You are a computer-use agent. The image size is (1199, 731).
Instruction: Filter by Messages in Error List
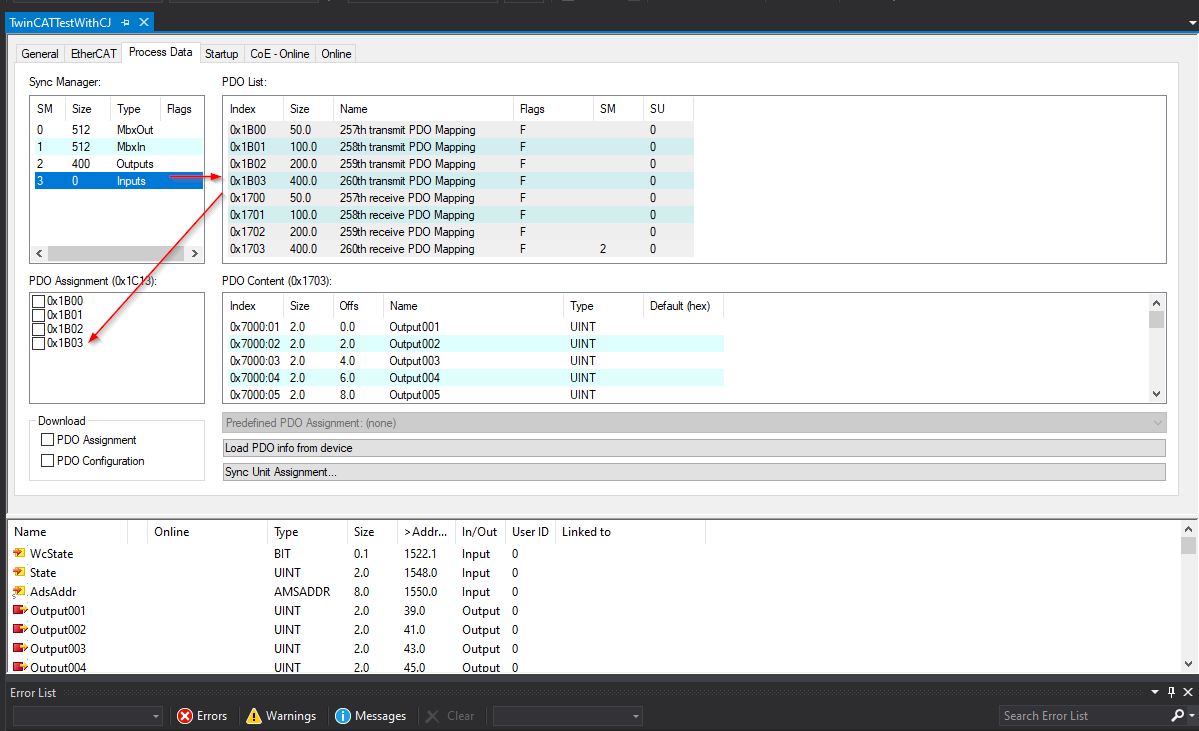(x=371, y=716)
